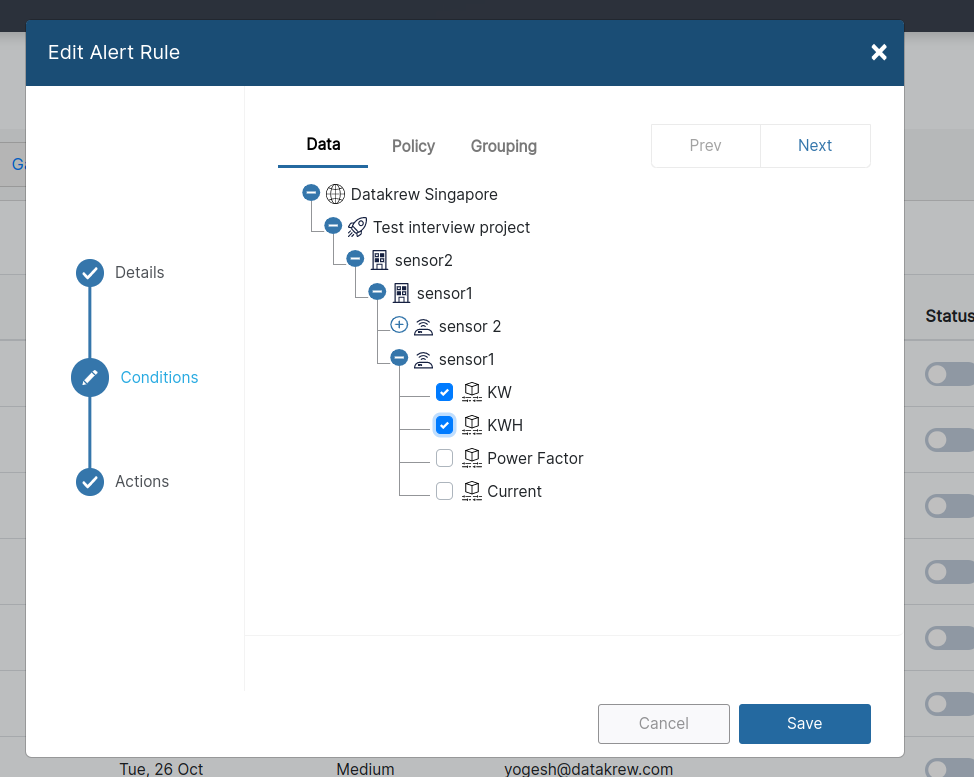This screenshot has width=974, height=777.
Task: Open the Grouping tab
Action: (x=503, y=146)
